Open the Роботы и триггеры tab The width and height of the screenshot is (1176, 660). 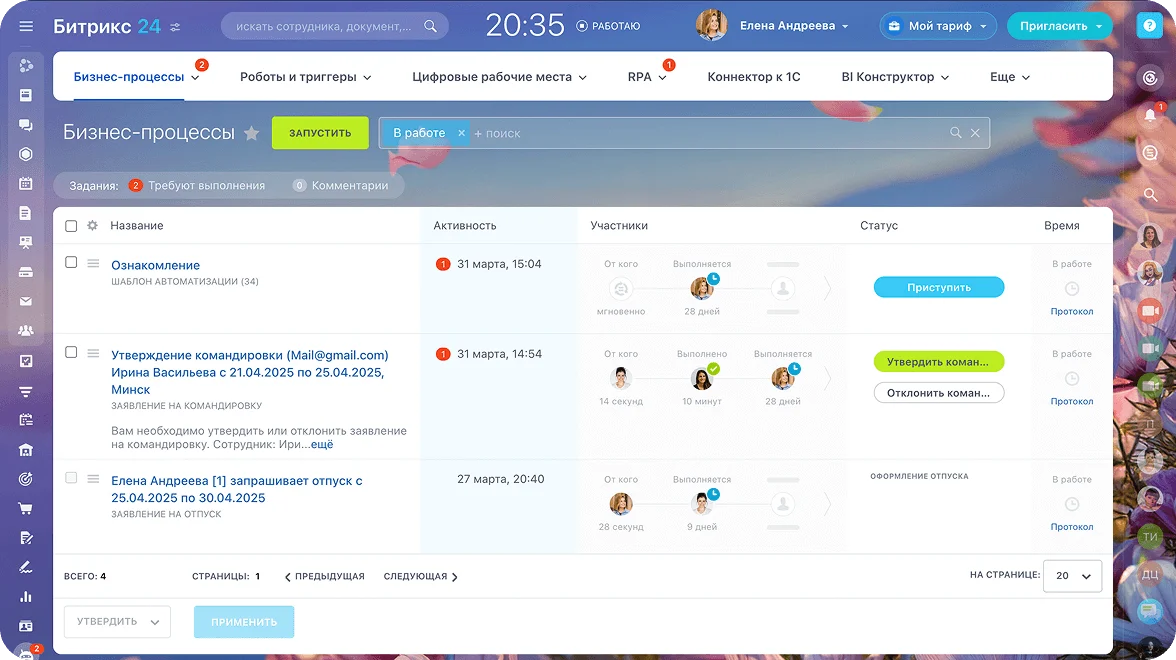[x=305, y=77]
